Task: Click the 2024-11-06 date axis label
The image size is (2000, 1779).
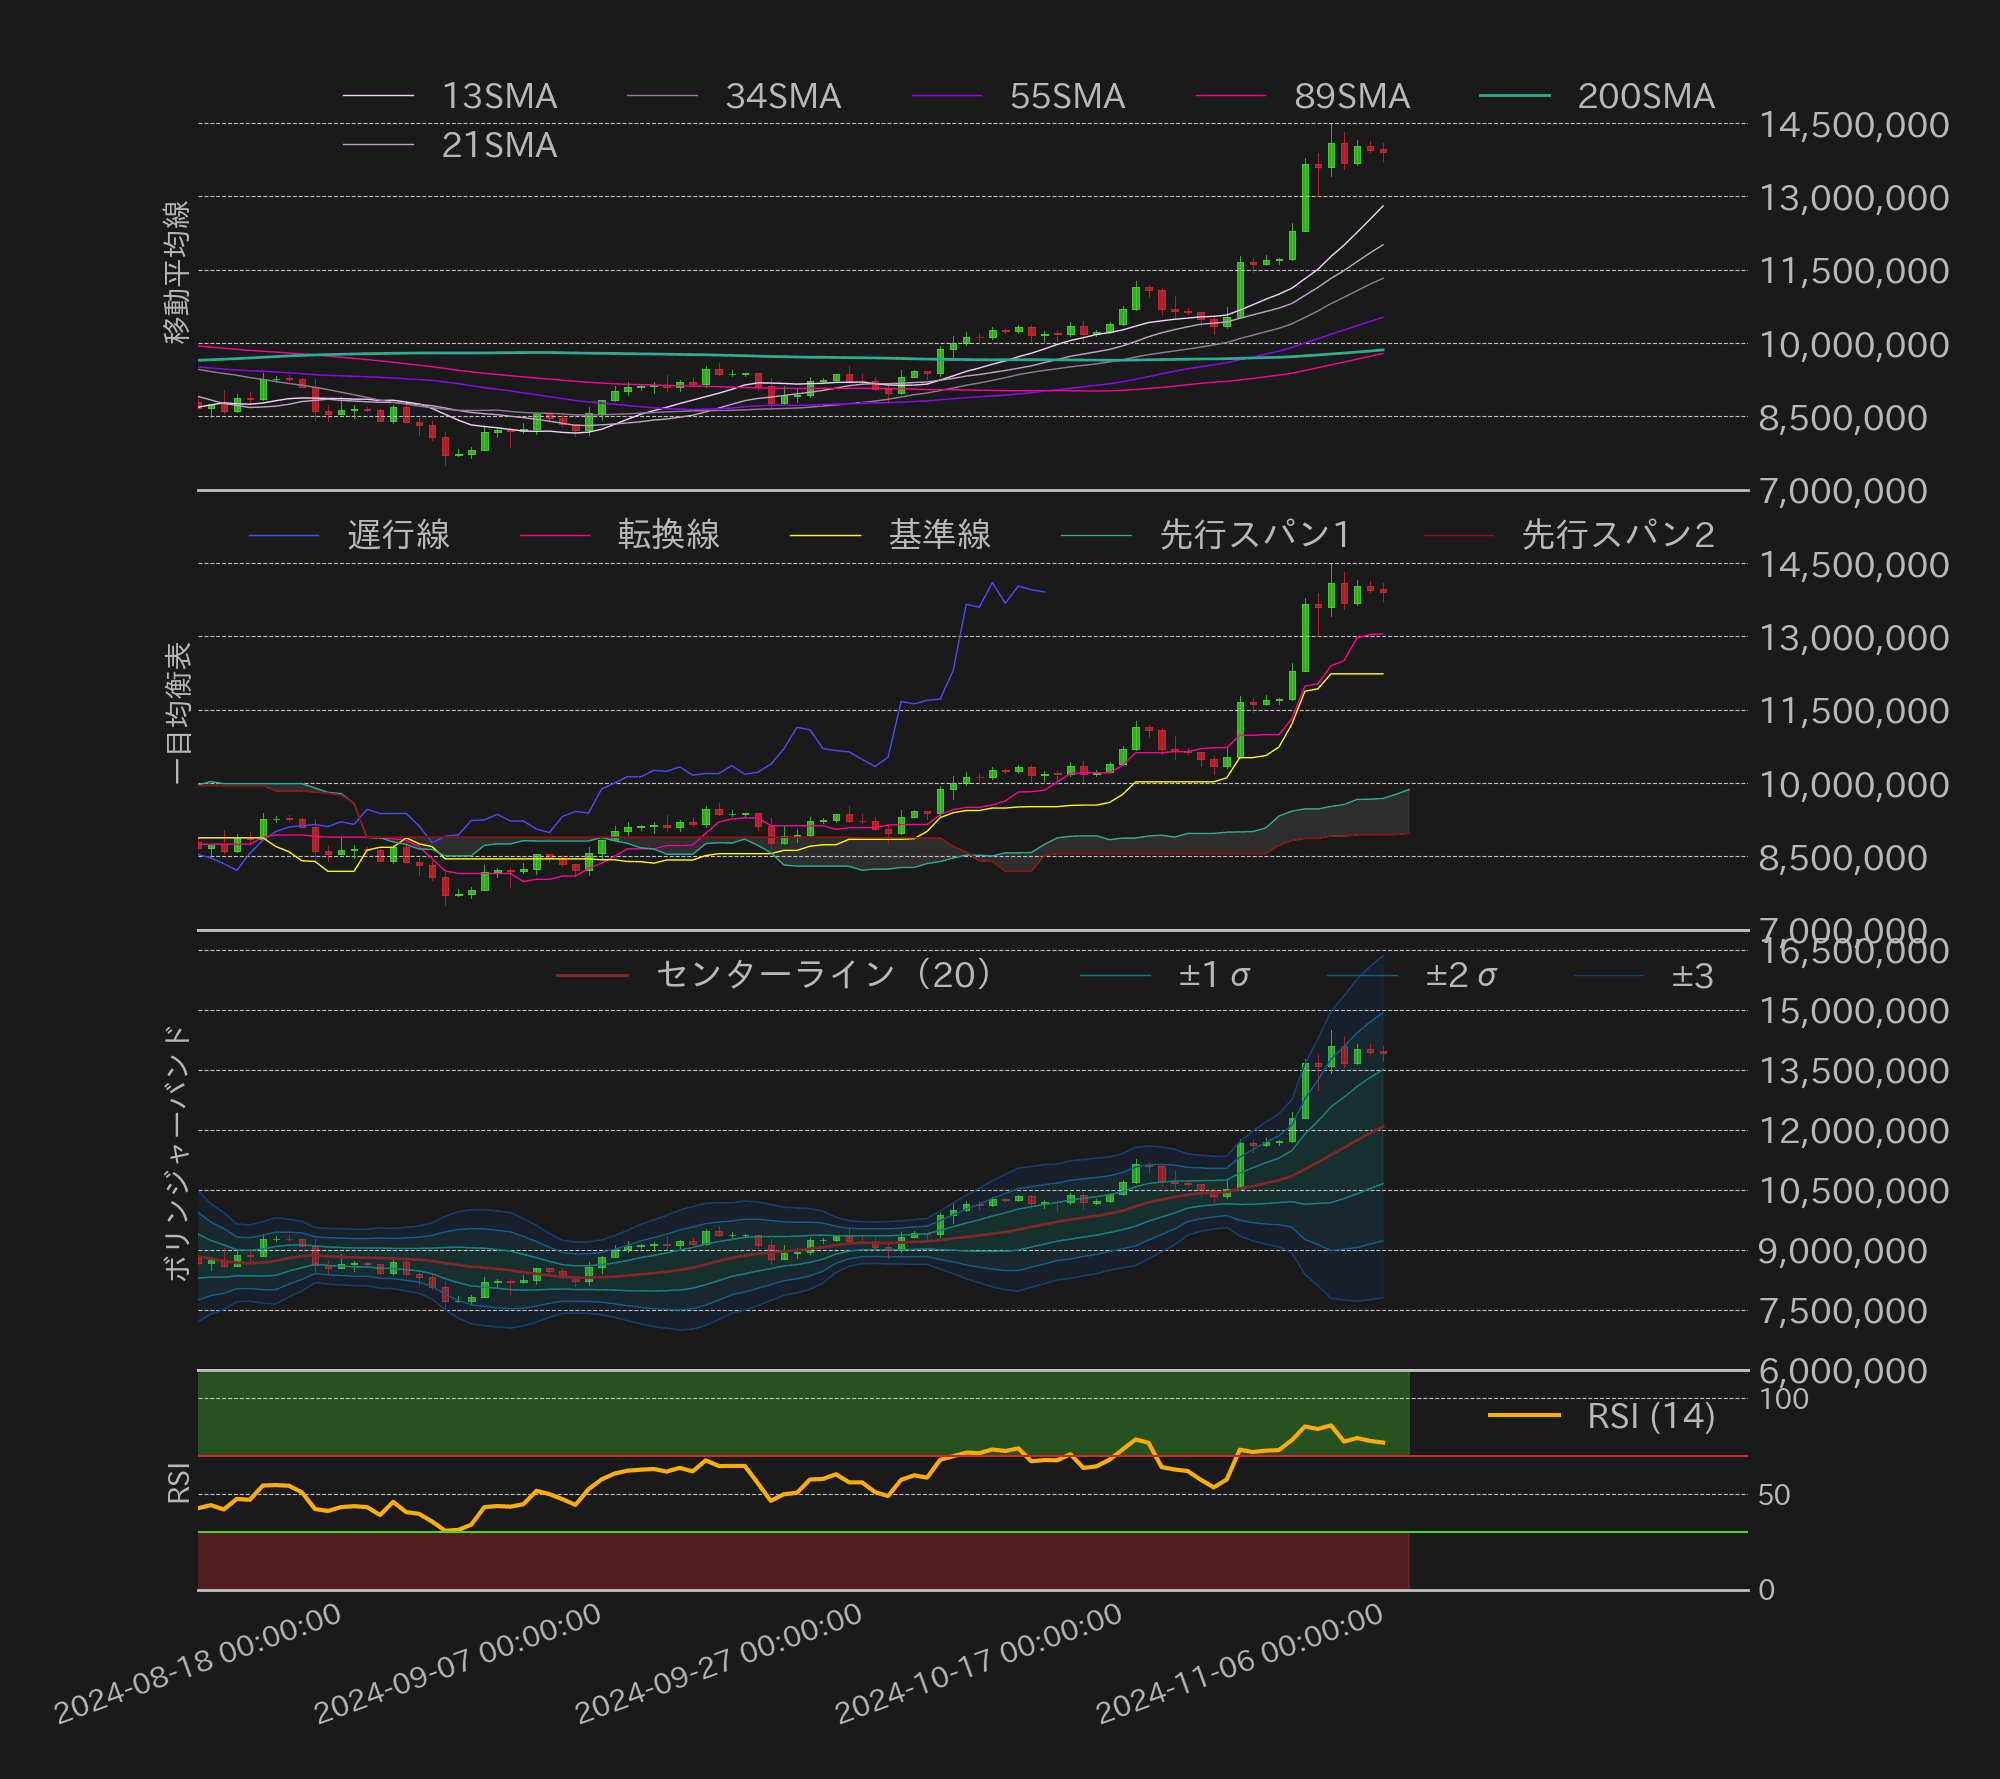Action: 1239,1664
